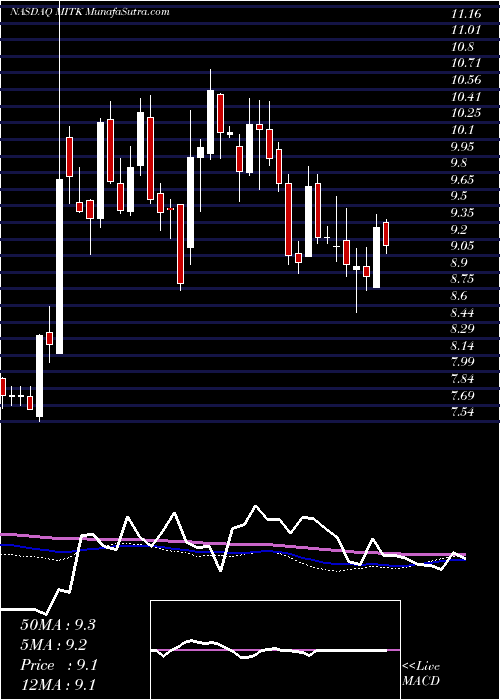500x700 pixels.
Task: Click inside the MACD inset chart panel
Action: pos(275,650)
